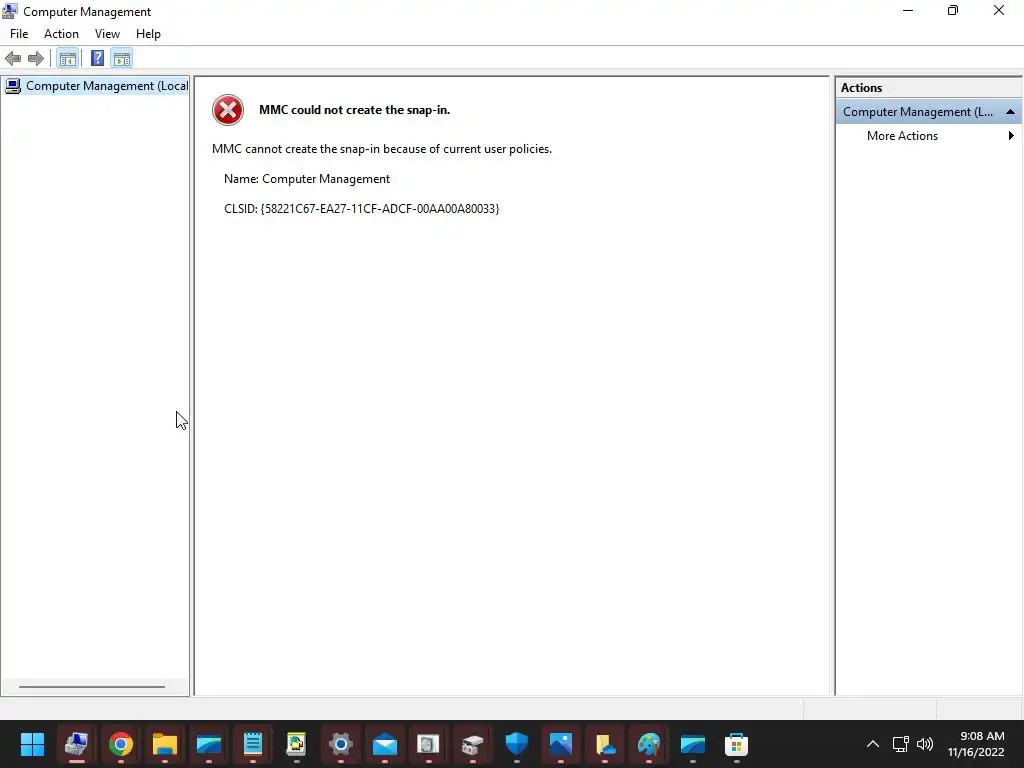Open the Paint palette taskbar icon
1024x768 pixels.
coord(648,744)
